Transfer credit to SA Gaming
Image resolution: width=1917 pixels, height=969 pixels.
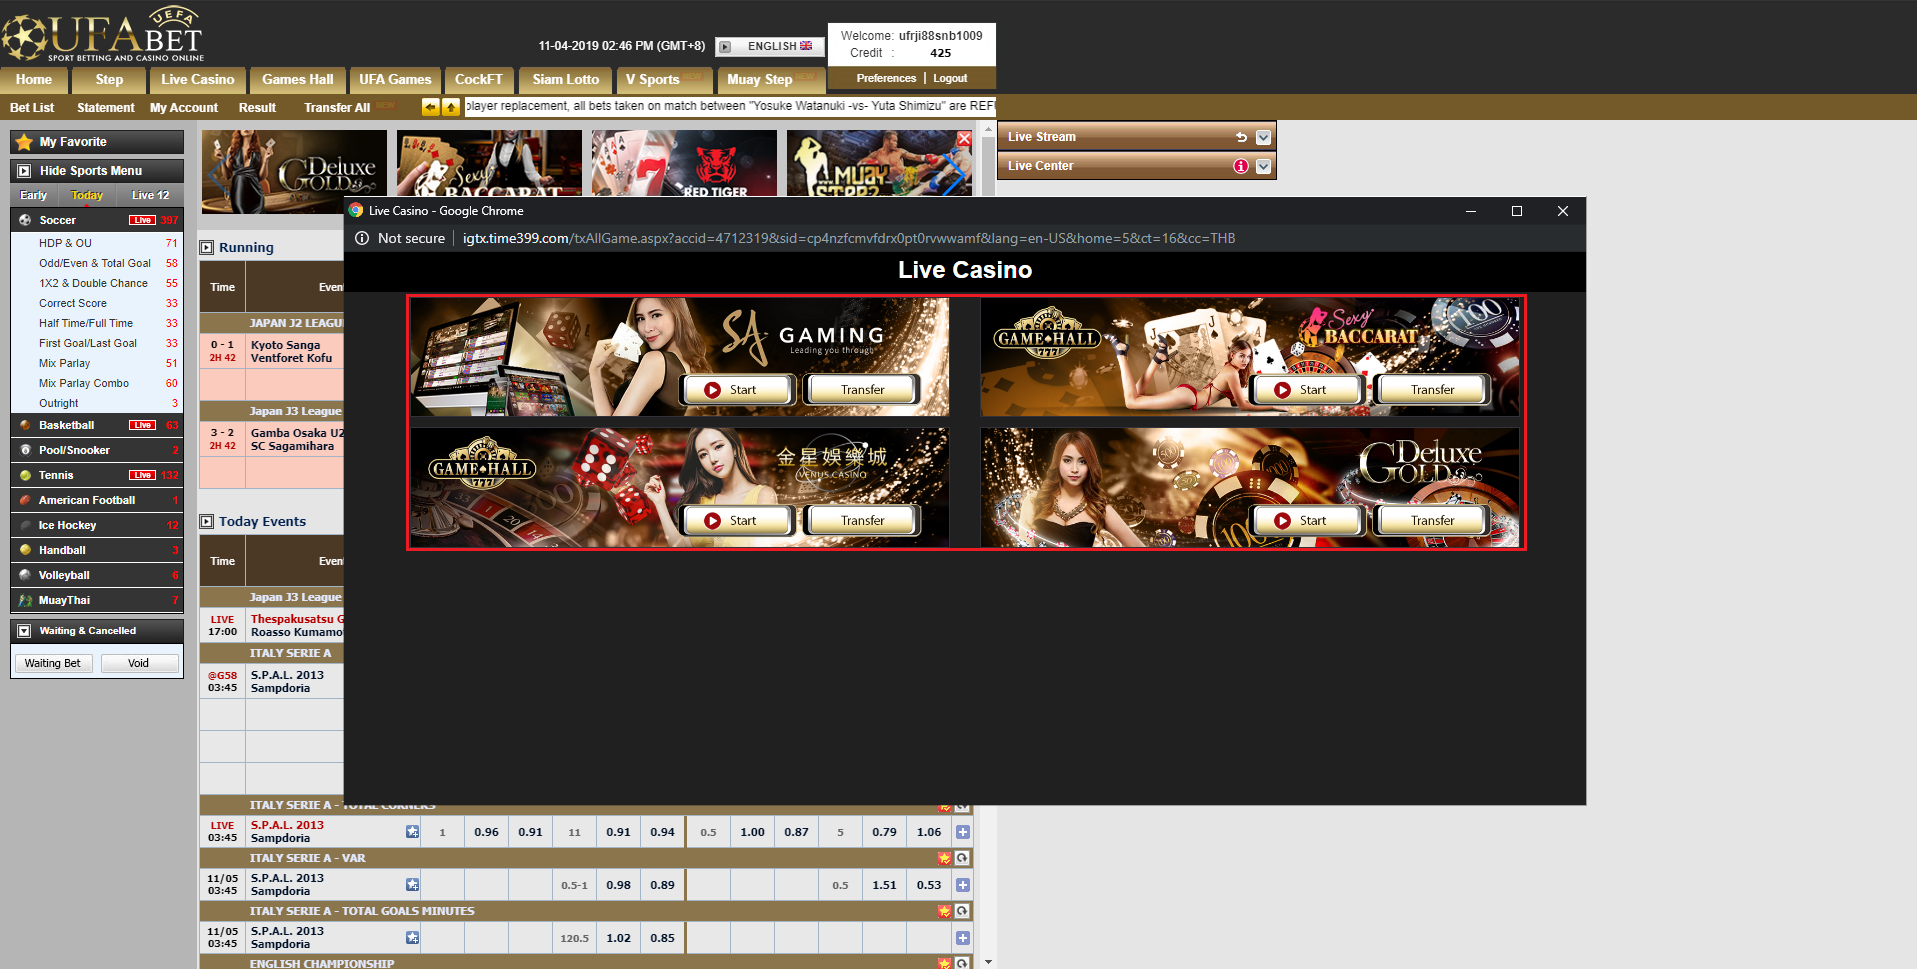pyautogui.click(x=862, y=390)
